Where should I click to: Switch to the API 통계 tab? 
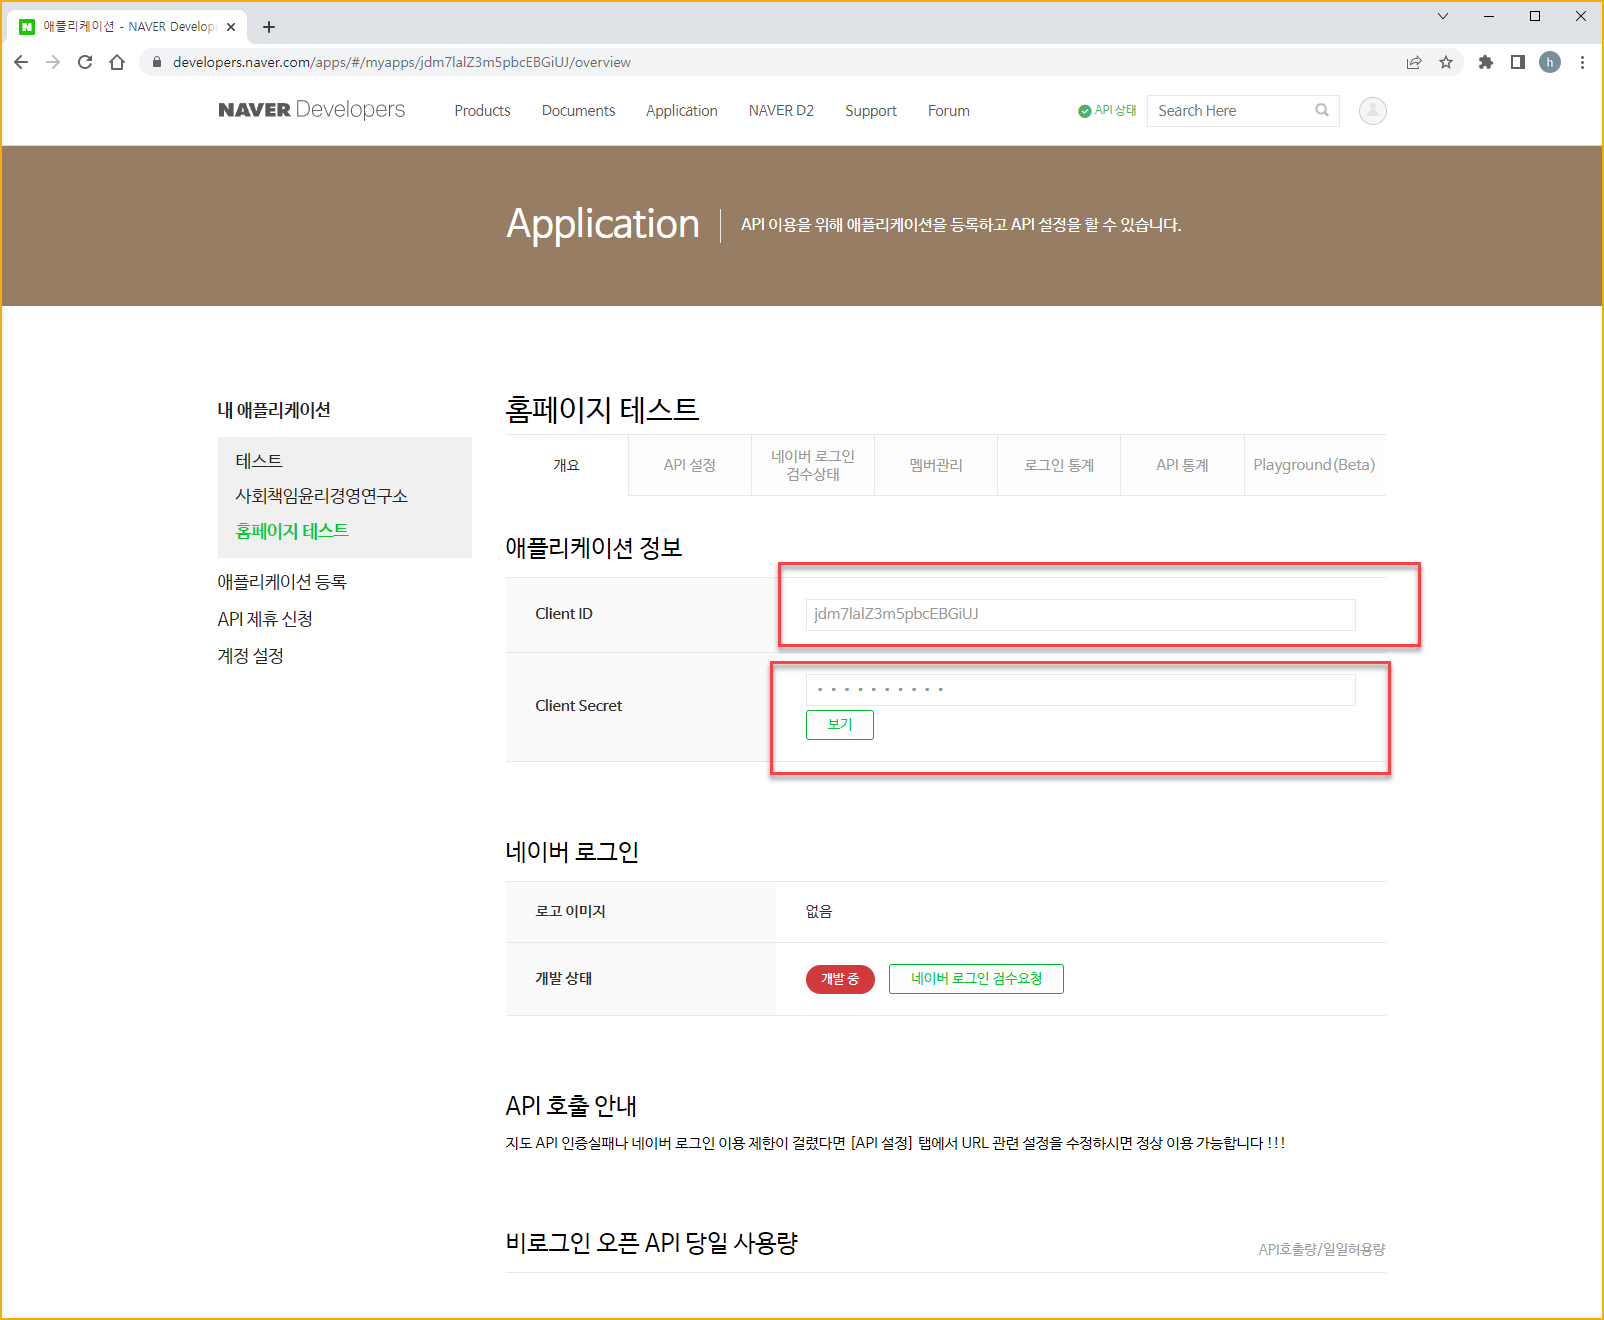(1182, 465)
